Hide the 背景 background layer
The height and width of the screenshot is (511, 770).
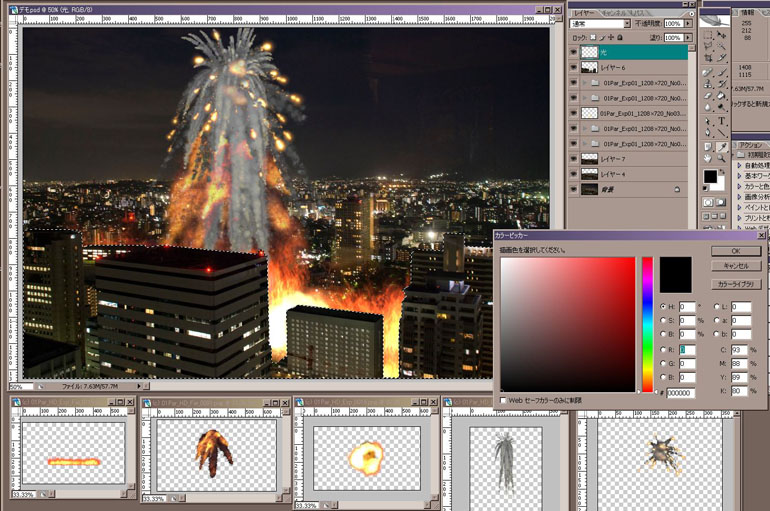pyautogui.click(x=573, y=189)
